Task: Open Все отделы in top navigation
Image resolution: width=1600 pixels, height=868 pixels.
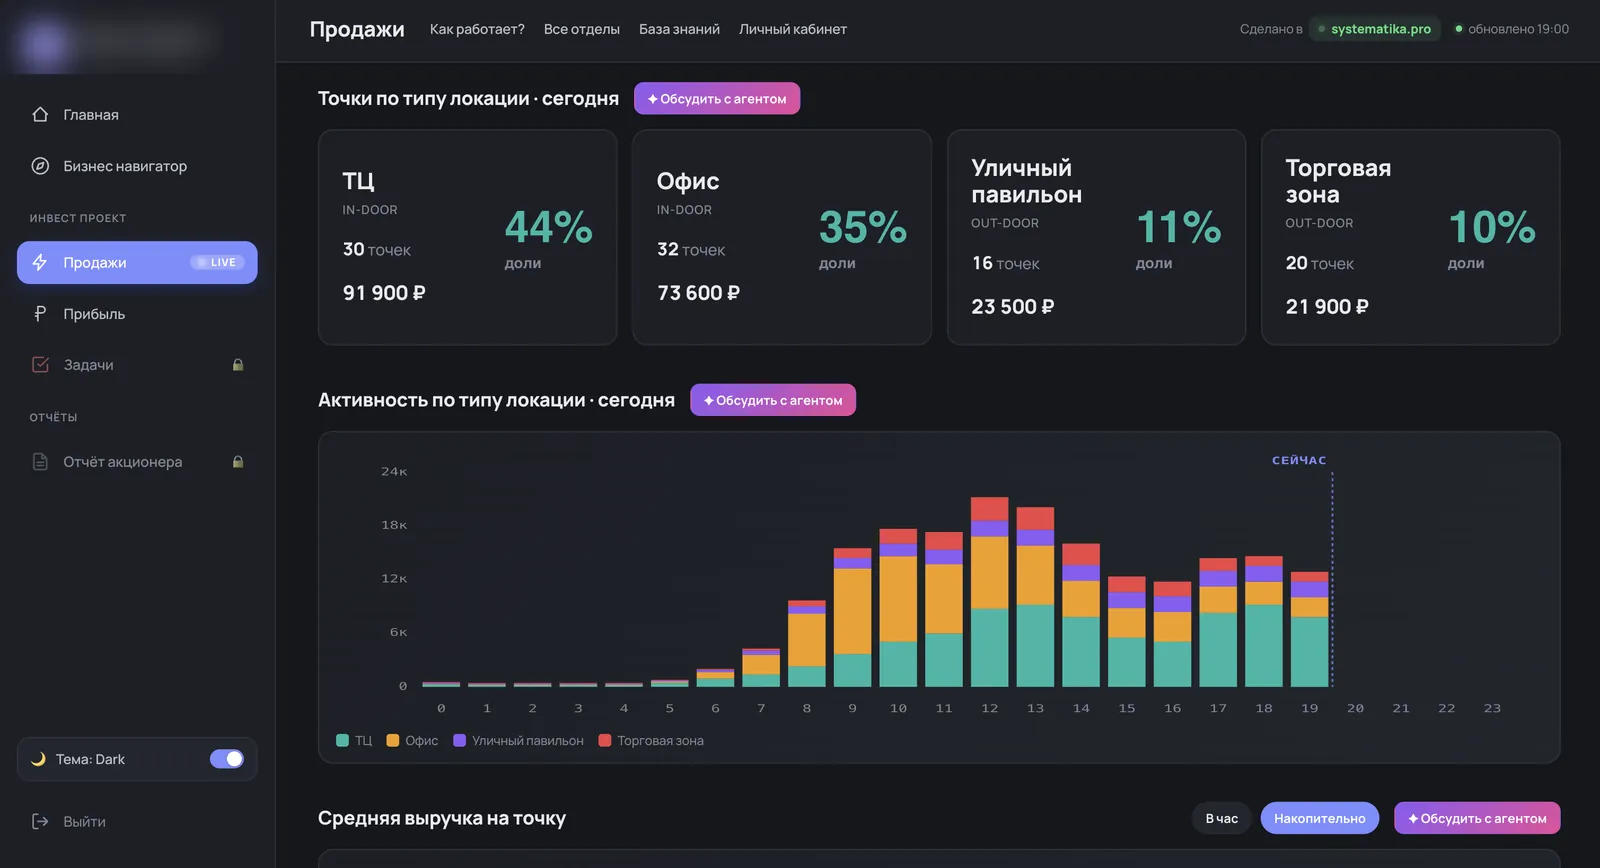Action: click(x=582, y=29)
